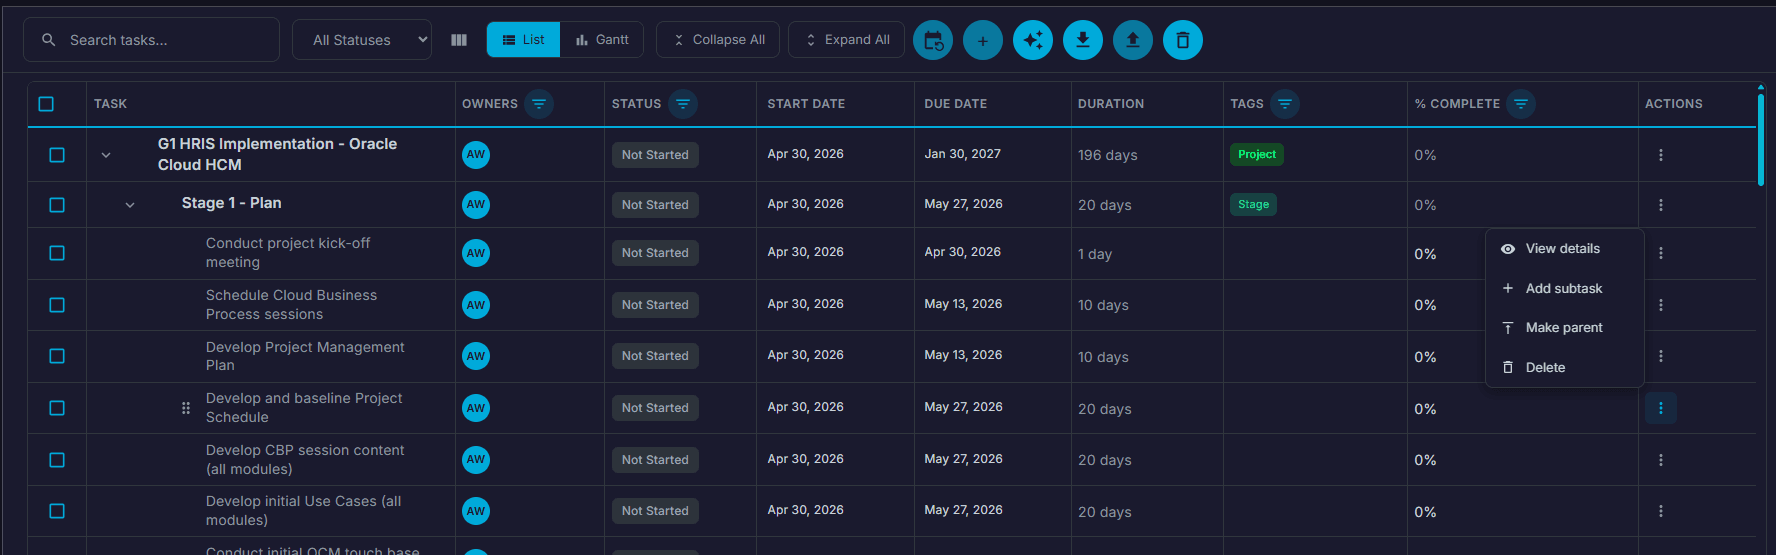Screen dimensions: 1776x555
Task: Open actions menu for Develop CBP session content
Action: (x=1661, y=460)
